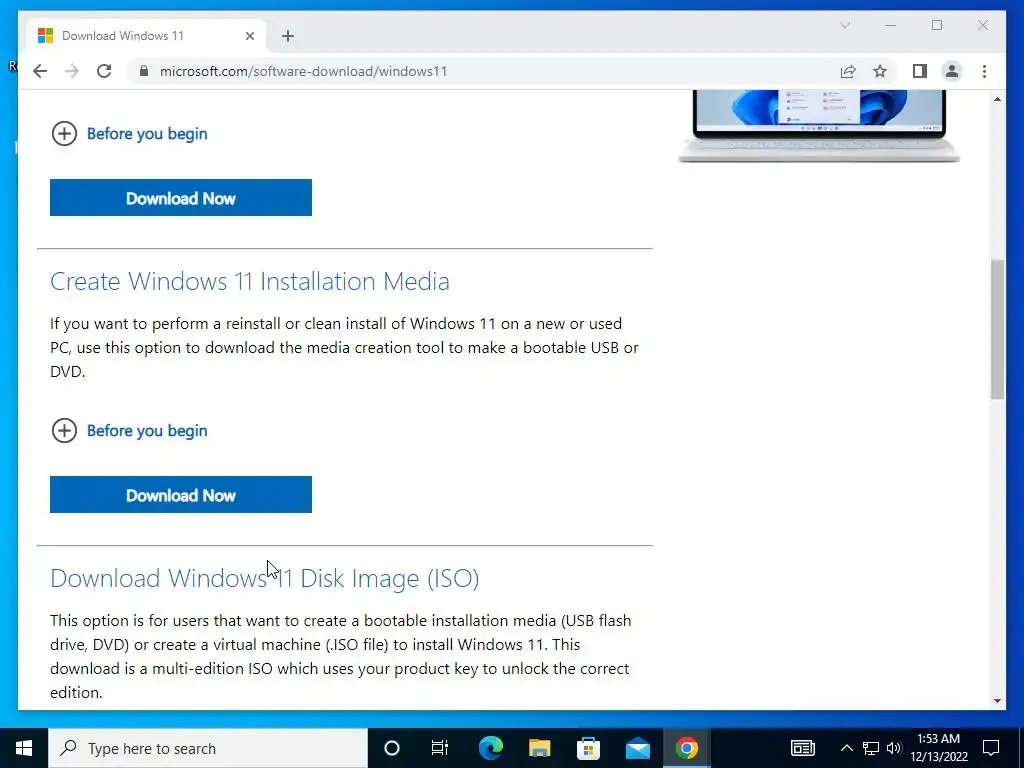Viewport: 1024px width, 768px height.
Task: Click Download Now for Installation Media
Action: [181, 495]
